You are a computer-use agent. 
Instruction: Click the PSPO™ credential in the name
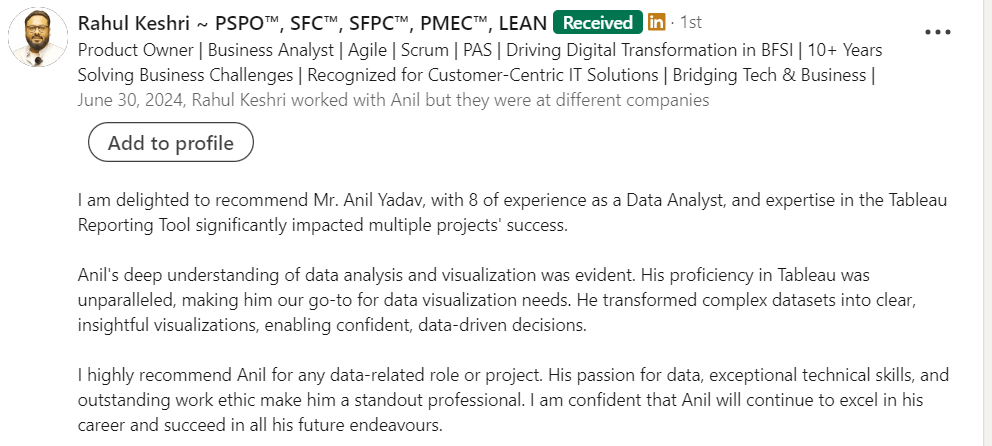coord(245,22)
